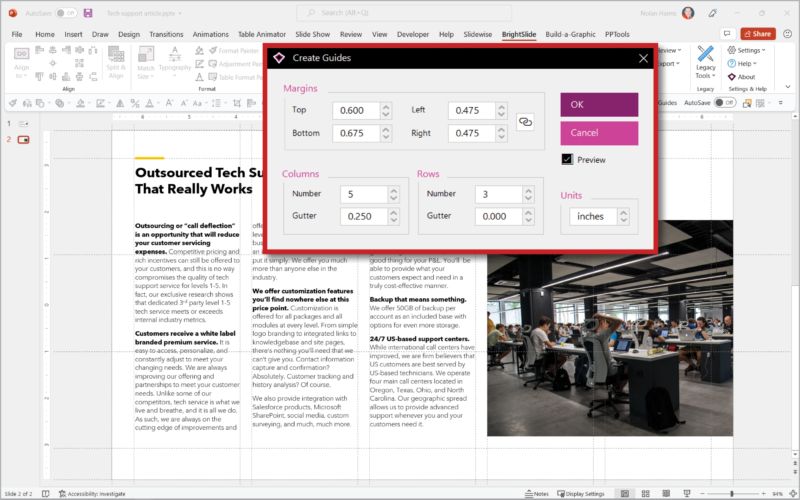800x500 pixels.
Task: Click the Top margin value field
Action: pyautogui.click(x=356, y=110)
